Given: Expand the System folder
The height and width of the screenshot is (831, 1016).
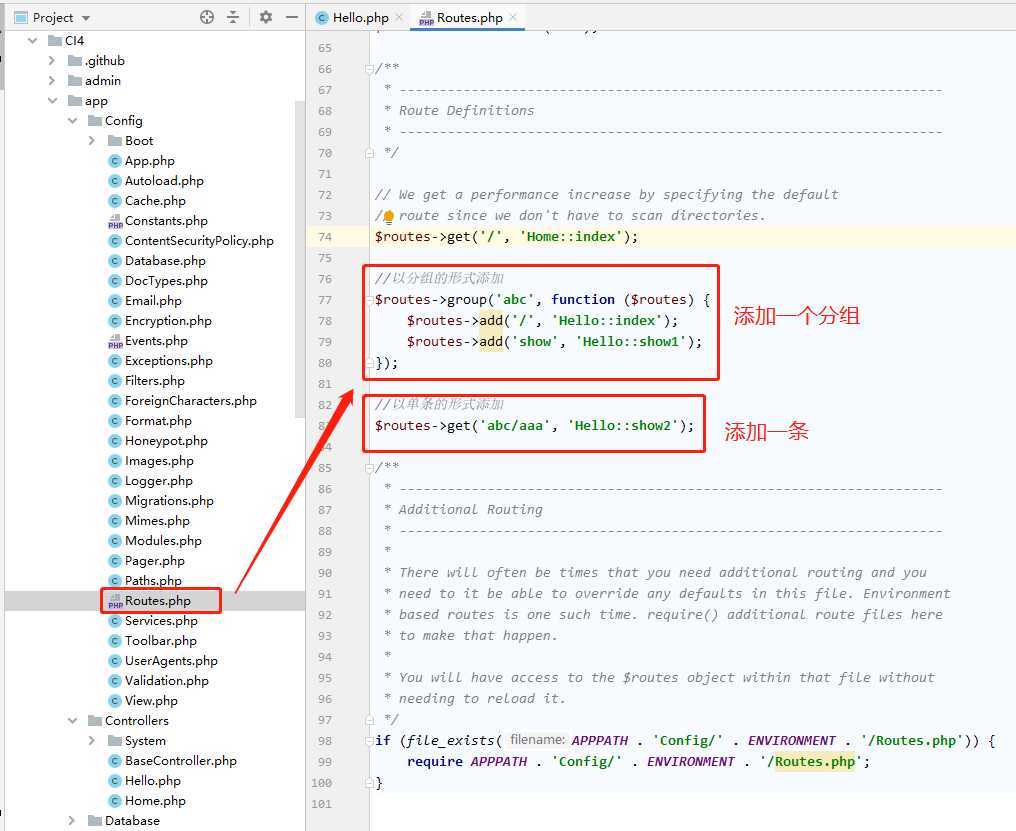Looking at the screenshot, I should point(92,741).
